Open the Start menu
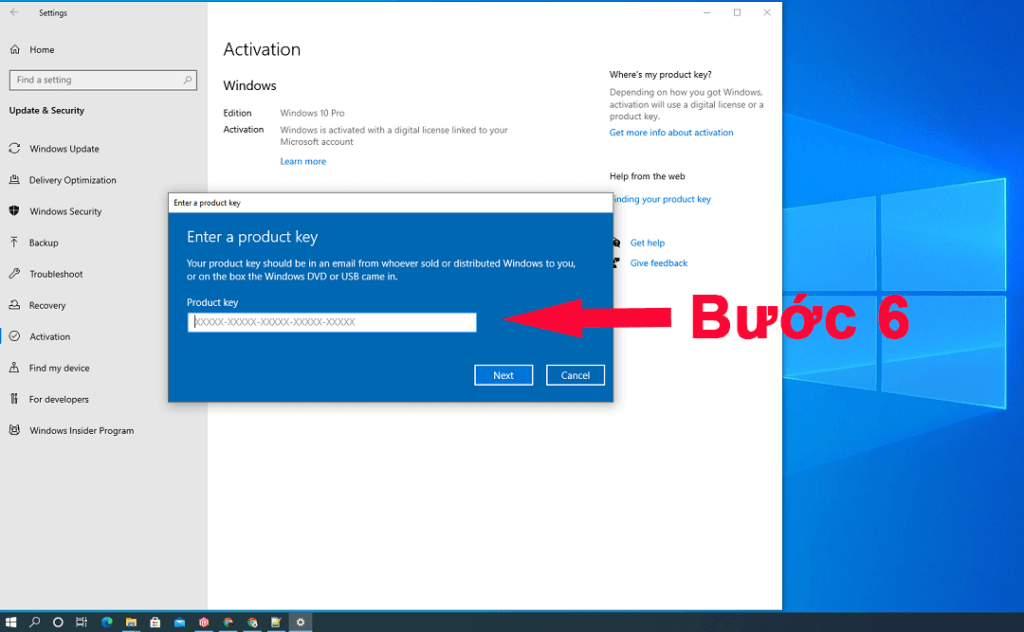This screenshot has width=1024, height=632. tap(11, 622)
